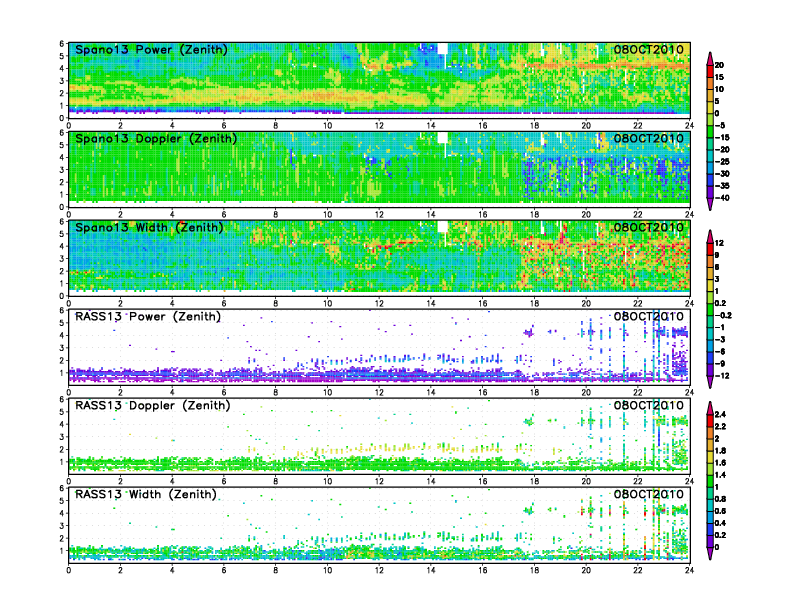Viewport: 792px width, 612px height.
Task: Click the 1.4 label on the bottom colorbar
Action: click(x=720, y=475)
